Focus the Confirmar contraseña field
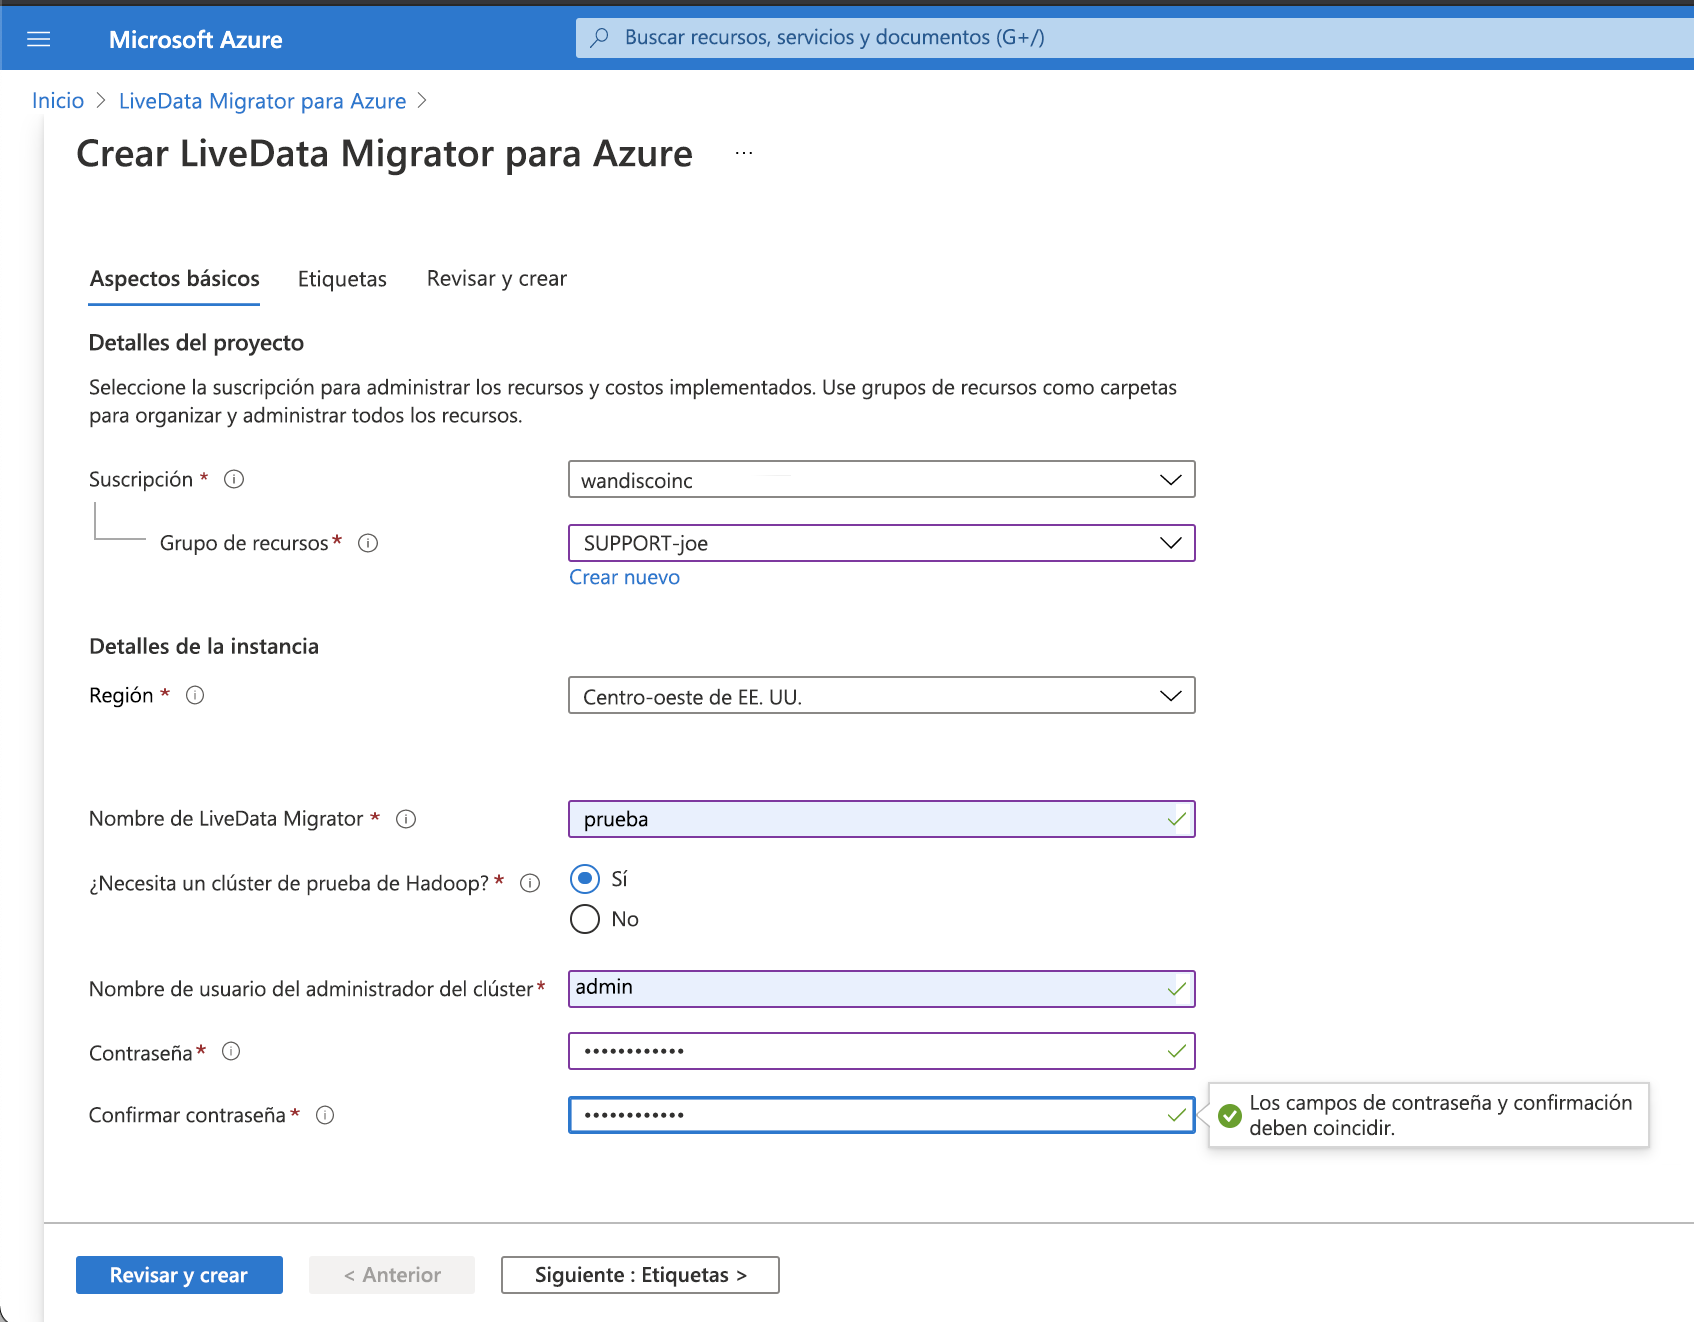 click(x=881, y=1115)
